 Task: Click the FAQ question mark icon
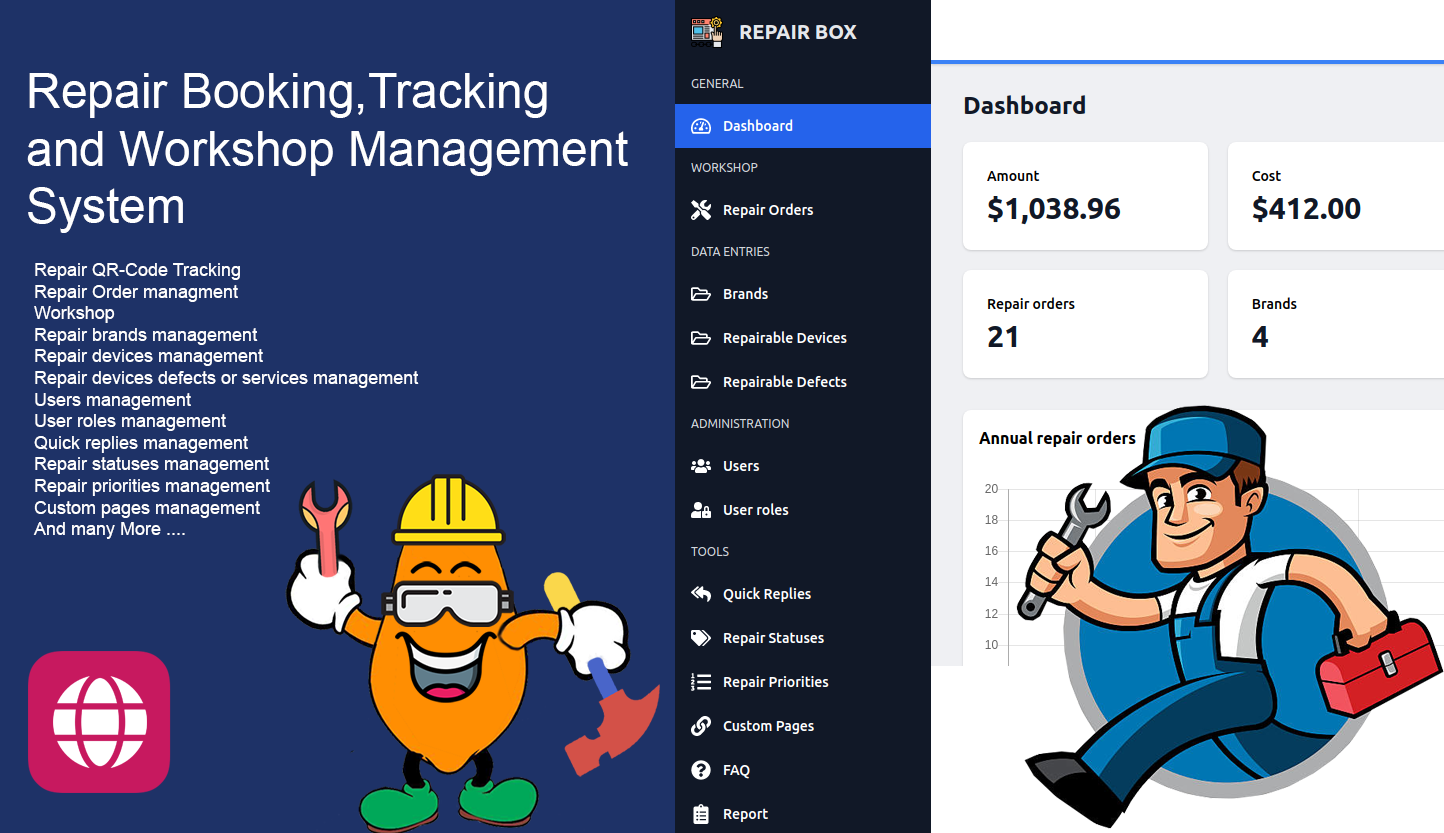701,770
